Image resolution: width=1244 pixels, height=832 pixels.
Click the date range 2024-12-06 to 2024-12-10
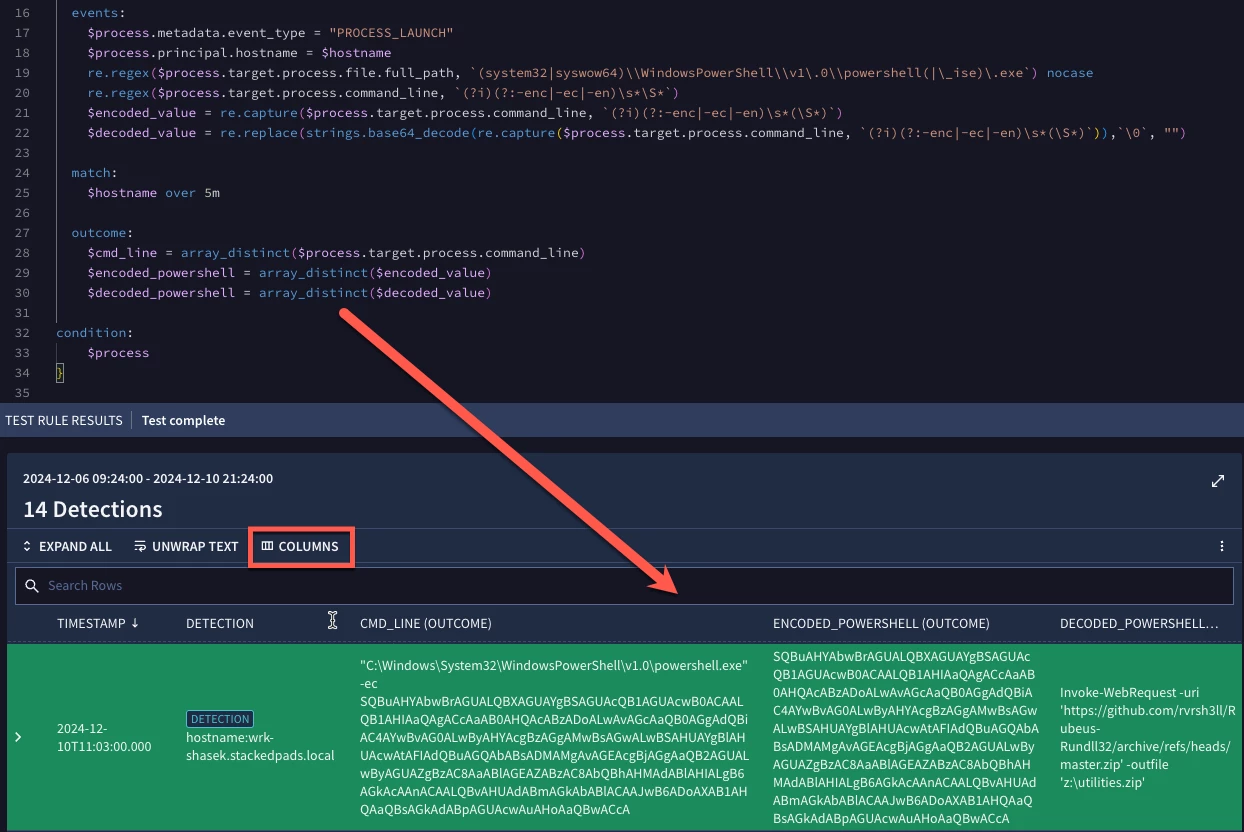click(148, 479)
